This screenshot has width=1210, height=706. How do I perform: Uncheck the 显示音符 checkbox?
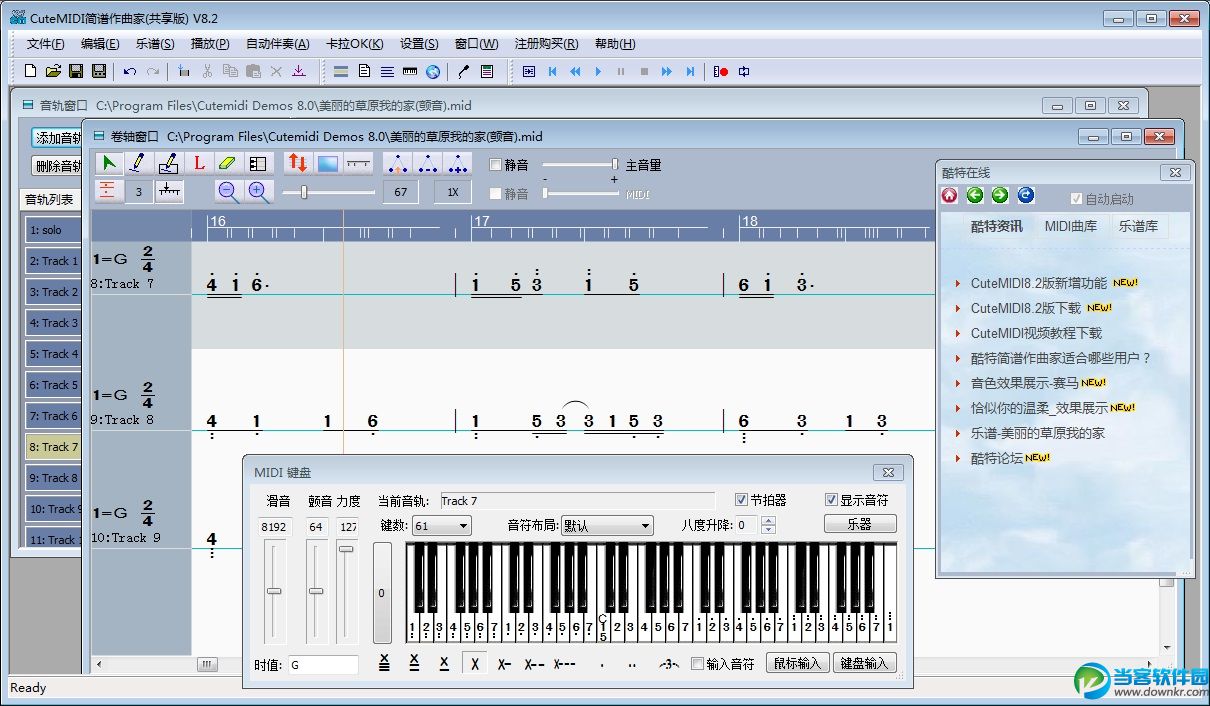coord(831,500)
